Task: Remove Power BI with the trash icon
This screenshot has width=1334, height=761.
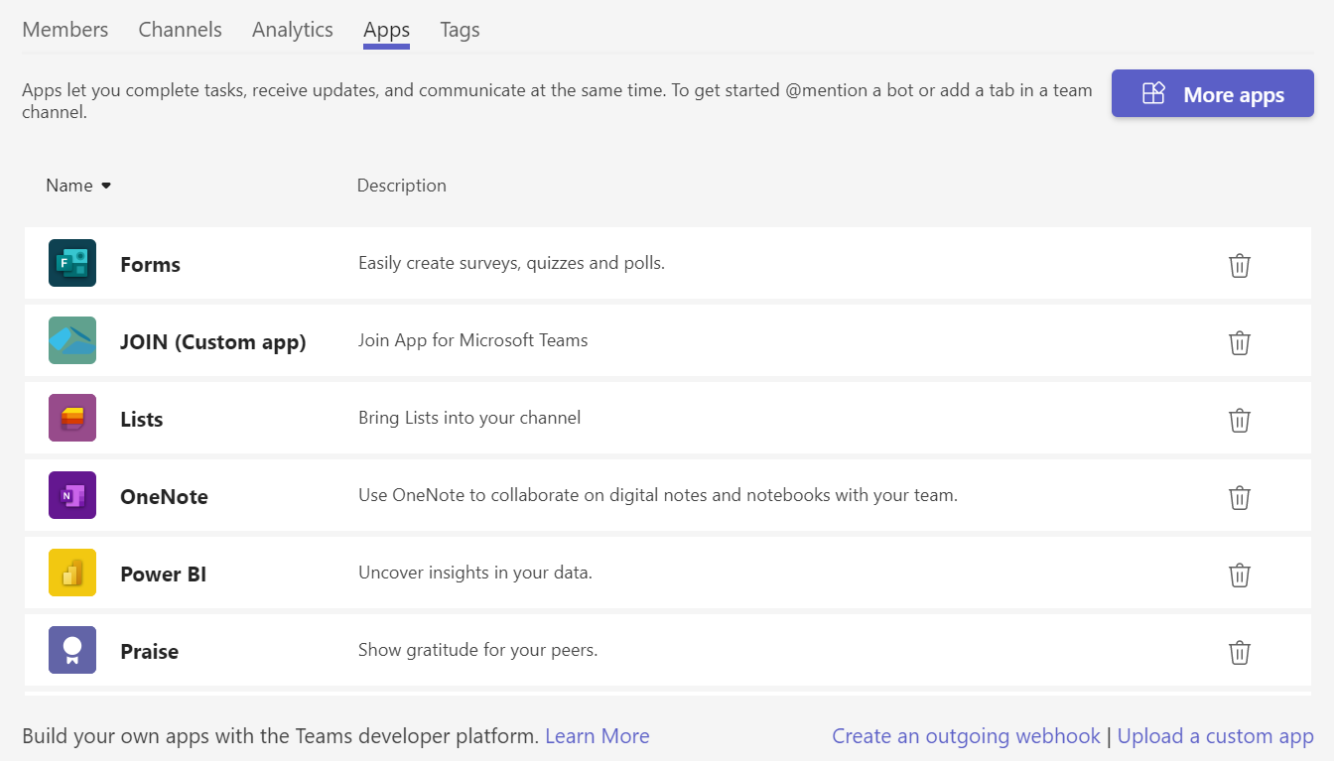Action: (x=1239, y=575)
